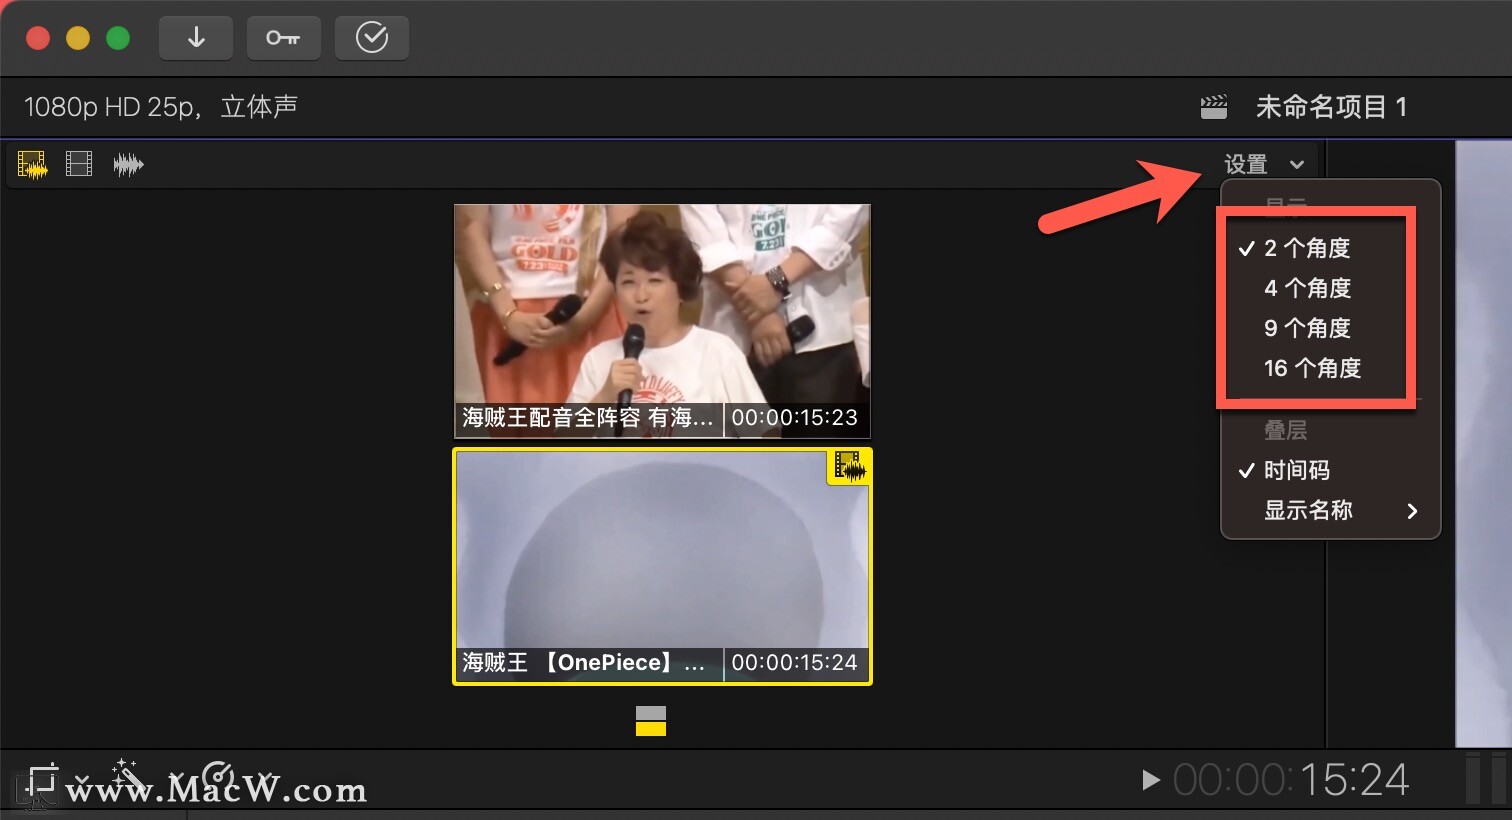Open the crop tool's dropdown chevron

82,779
